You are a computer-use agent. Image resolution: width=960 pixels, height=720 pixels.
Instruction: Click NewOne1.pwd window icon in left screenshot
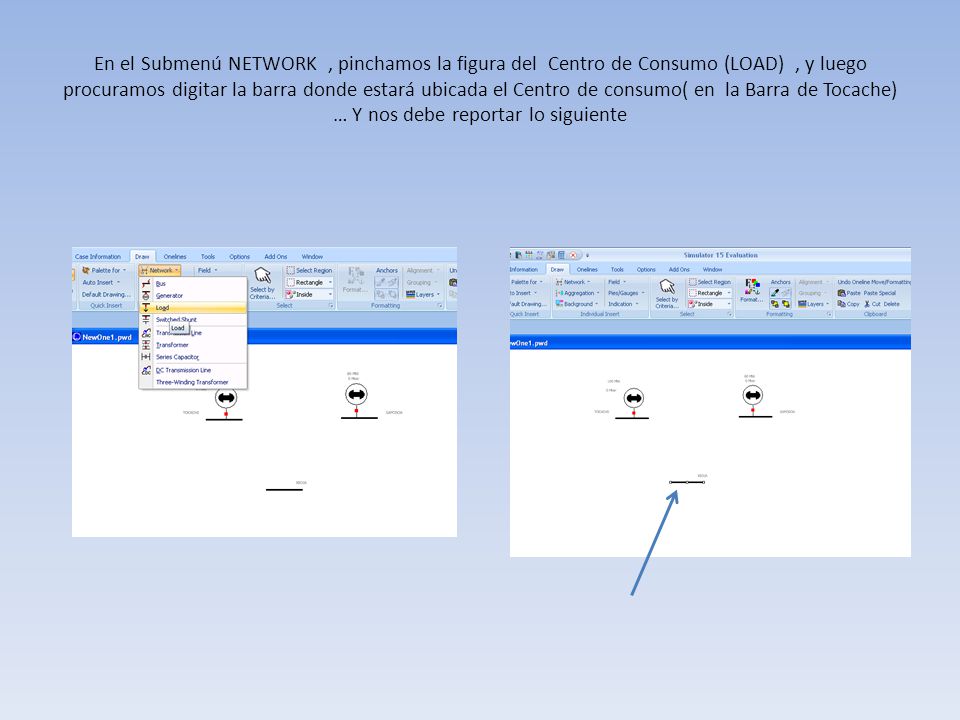tap(77, 337)
